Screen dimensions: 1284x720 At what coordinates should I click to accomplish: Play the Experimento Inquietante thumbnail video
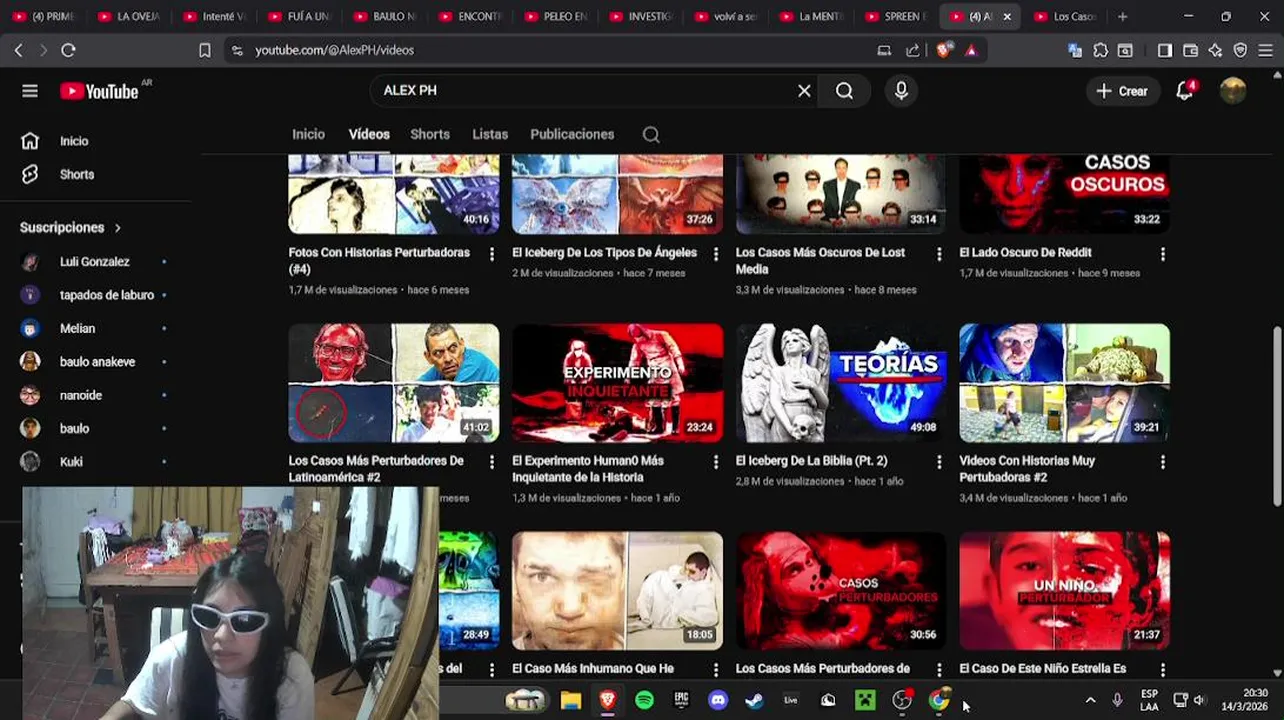click(617, 383)
